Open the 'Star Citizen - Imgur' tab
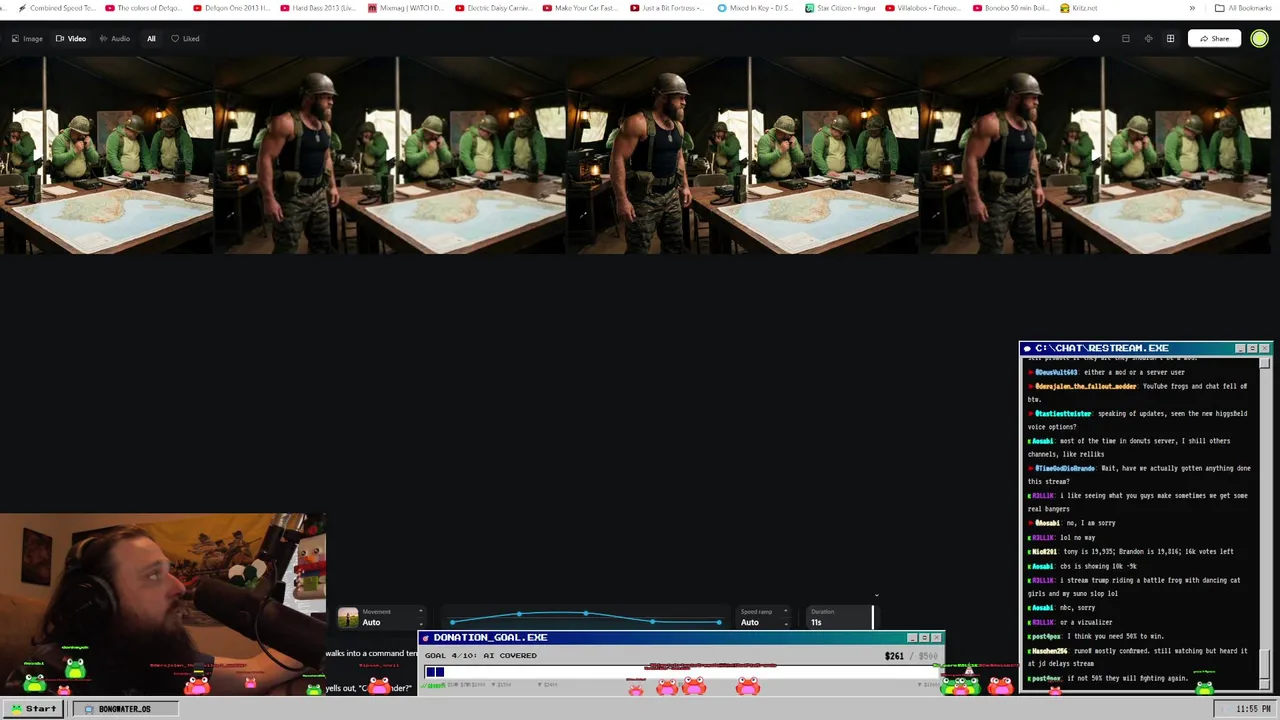Viewport: 1280px width, 720px height. (x=841, y=8)
